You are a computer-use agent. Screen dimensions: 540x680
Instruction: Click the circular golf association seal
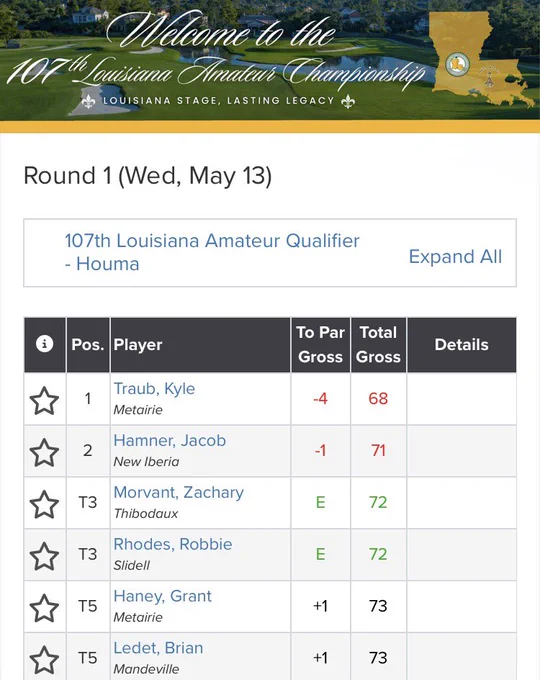[x=457, y=65]
